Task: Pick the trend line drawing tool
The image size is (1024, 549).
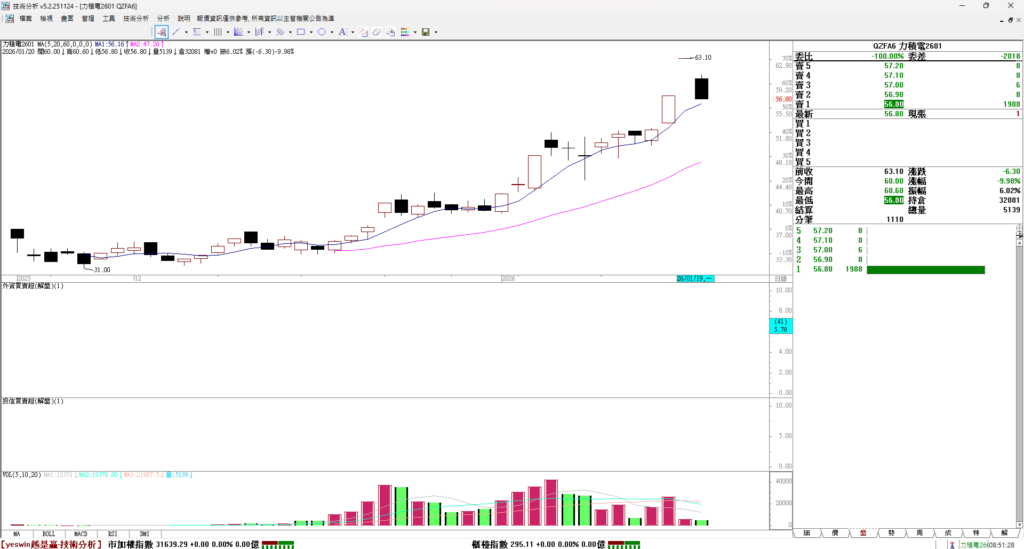Action: 176,32
